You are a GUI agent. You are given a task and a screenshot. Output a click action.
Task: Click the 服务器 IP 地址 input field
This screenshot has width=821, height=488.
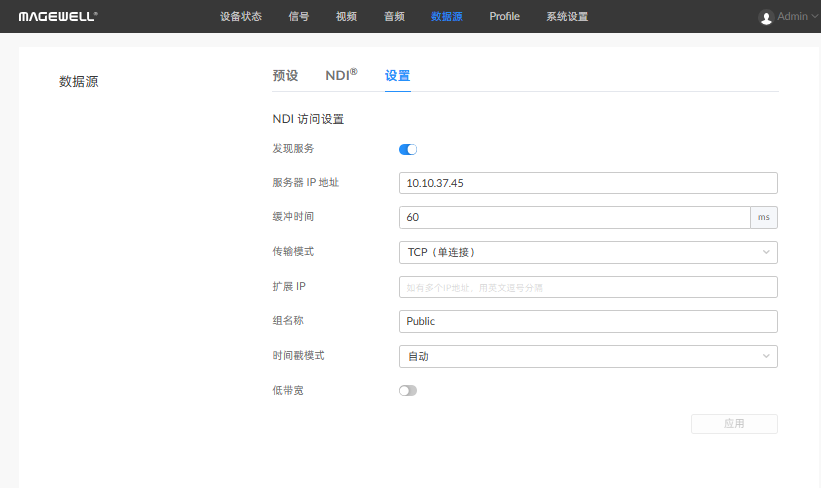point(587,183)
